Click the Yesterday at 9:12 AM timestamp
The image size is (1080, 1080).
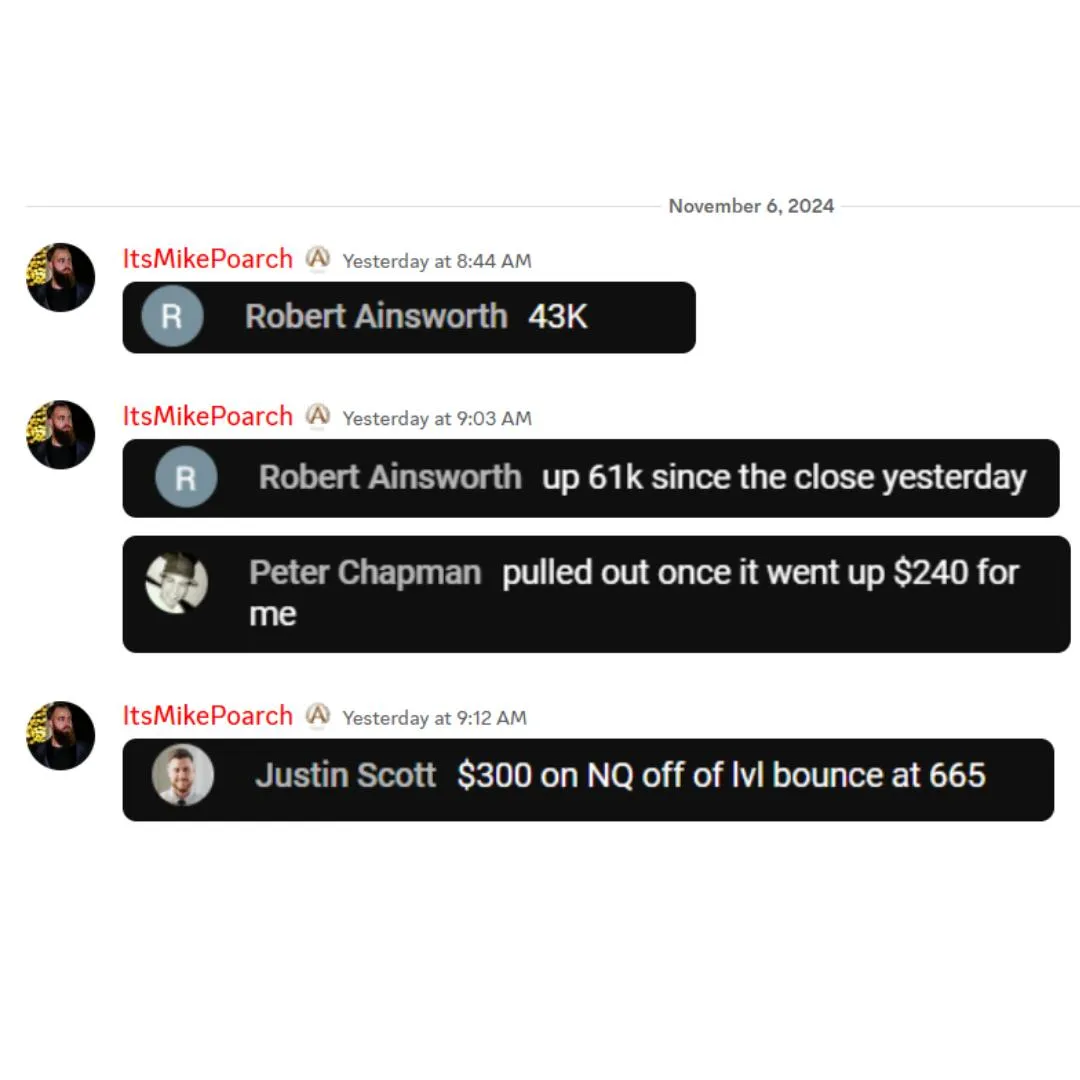pyautogui.click(x=434, y=718)
